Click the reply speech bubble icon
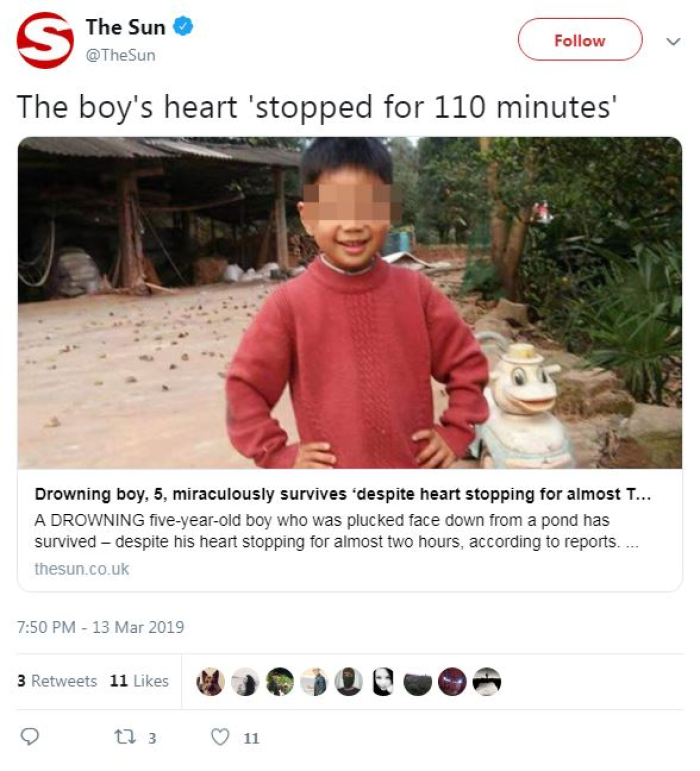This screenshot has width=700, height=771. tap(30, 737)
